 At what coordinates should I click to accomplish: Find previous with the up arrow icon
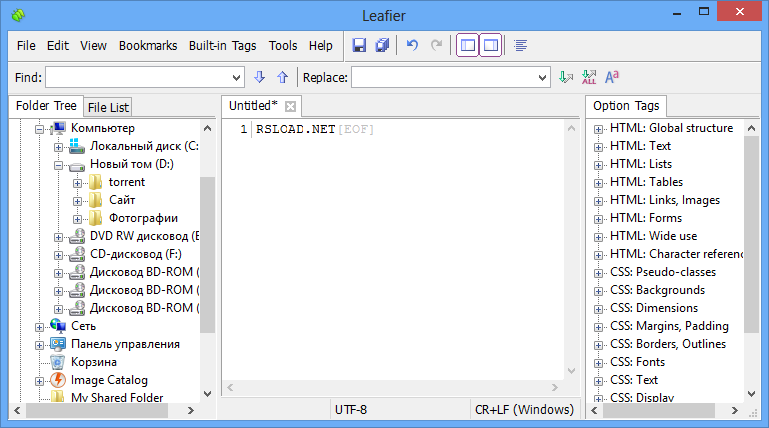(x=282, y=77)
